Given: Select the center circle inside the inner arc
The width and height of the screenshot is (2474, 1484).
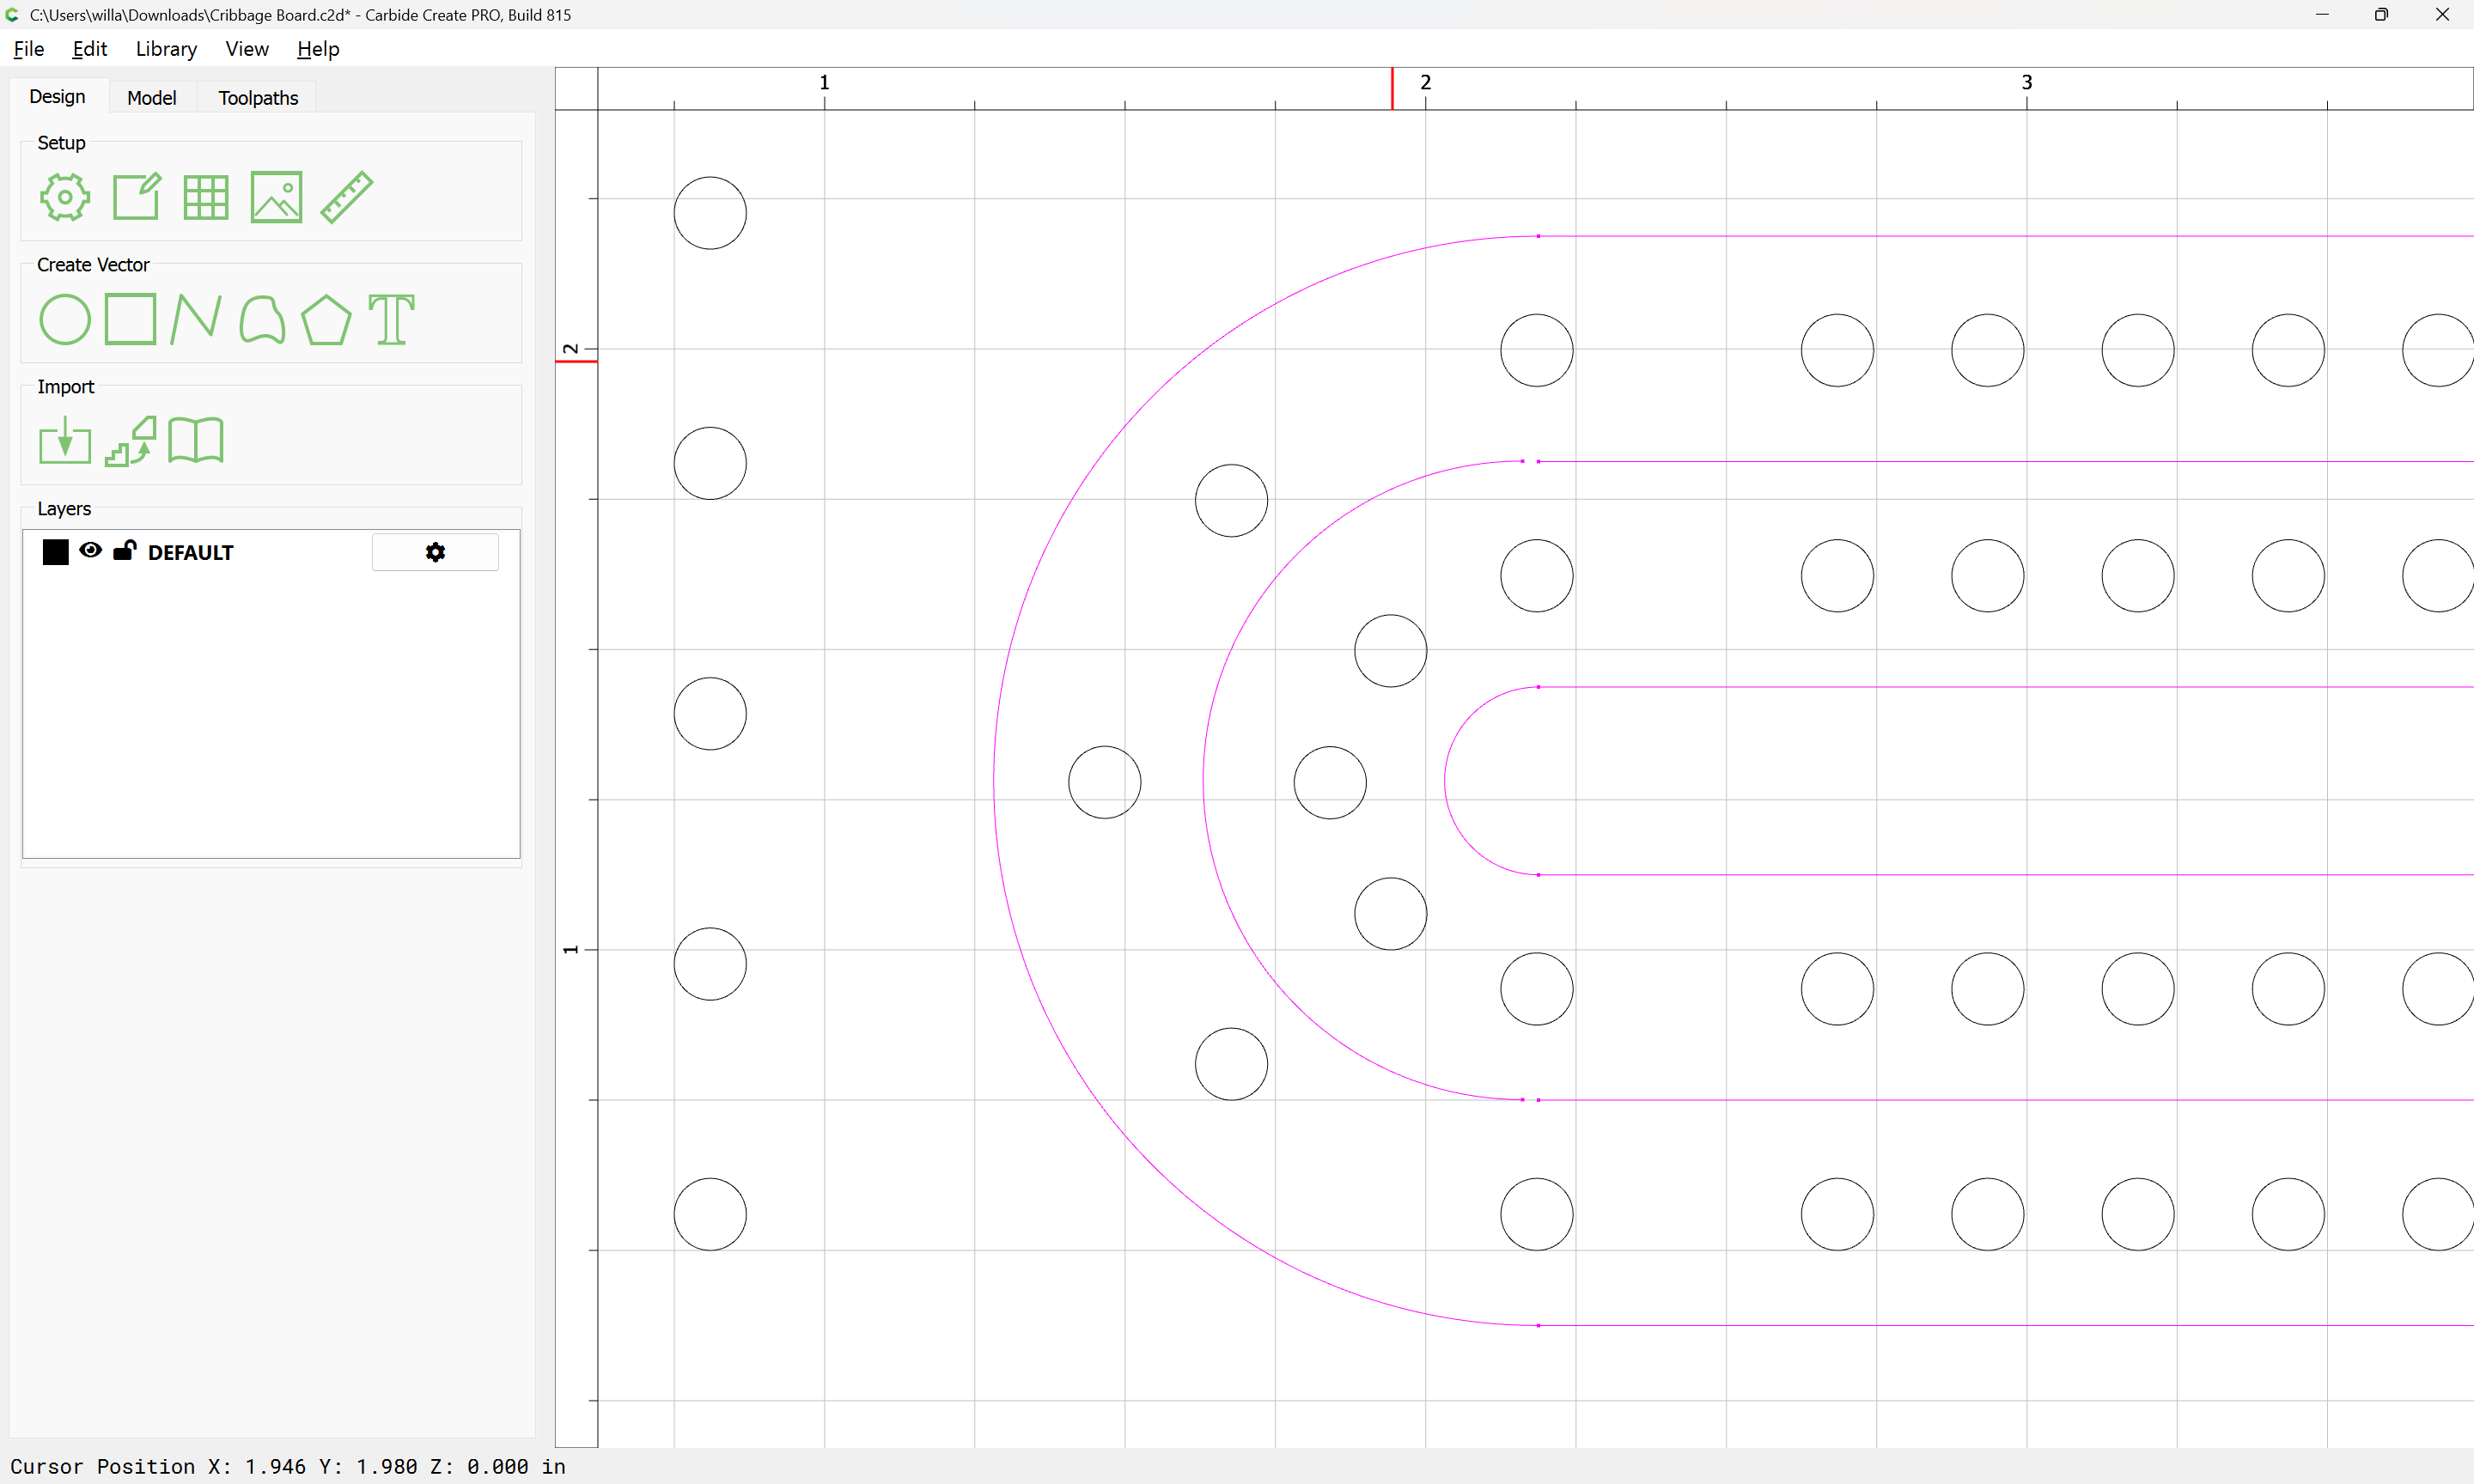Looking at the screenshot, I should click(1330, 783).
